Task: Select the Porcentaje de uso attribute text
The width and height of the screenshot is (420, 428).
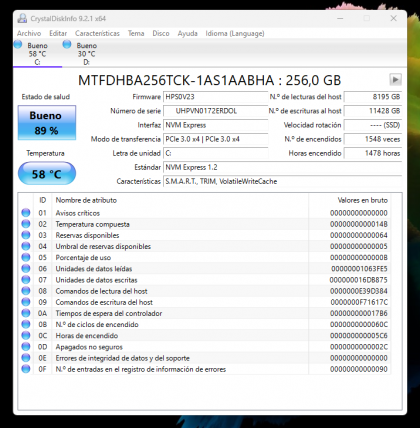Action: (x=83, y=258)
